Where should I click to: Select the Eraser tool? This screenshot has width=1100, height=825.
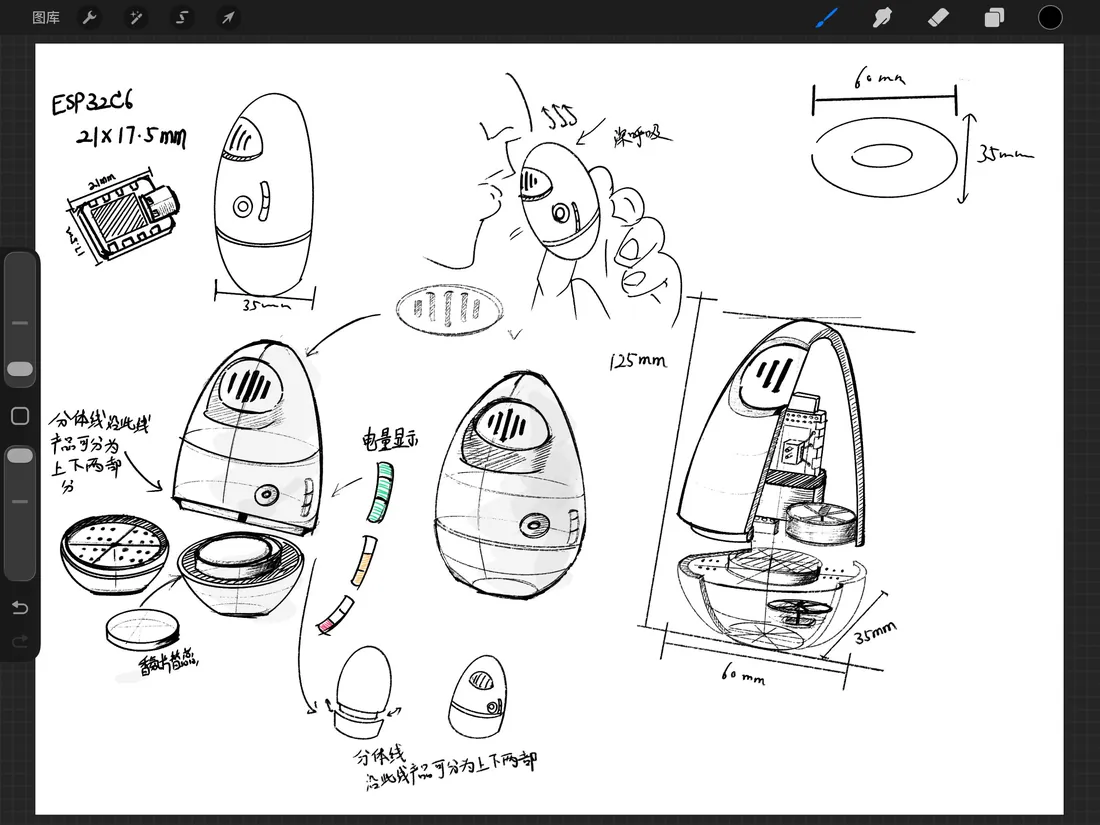(x=938, y=18)
